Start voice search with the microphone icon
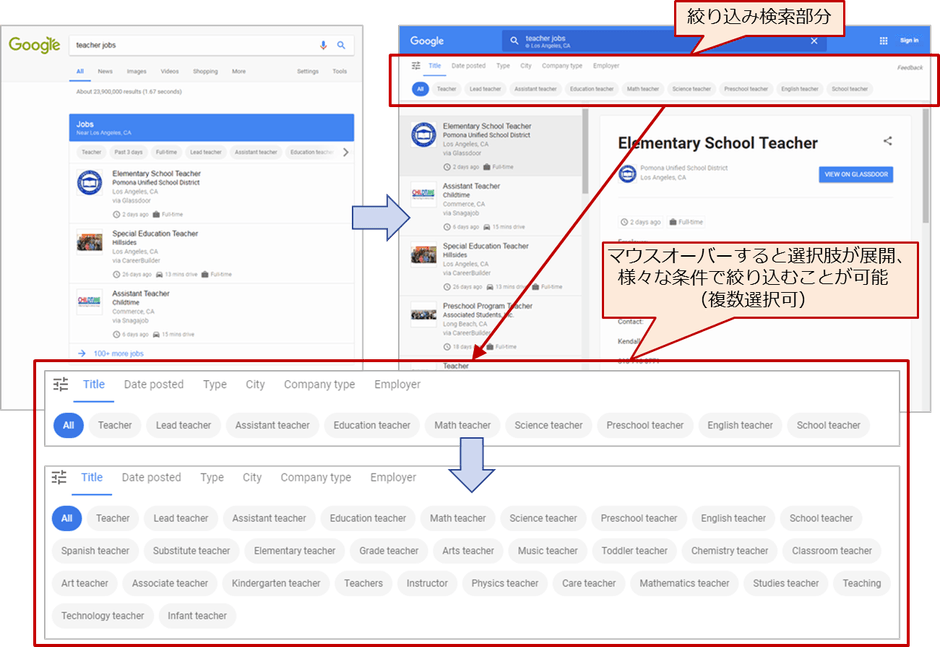 click(x=323, y=44)
